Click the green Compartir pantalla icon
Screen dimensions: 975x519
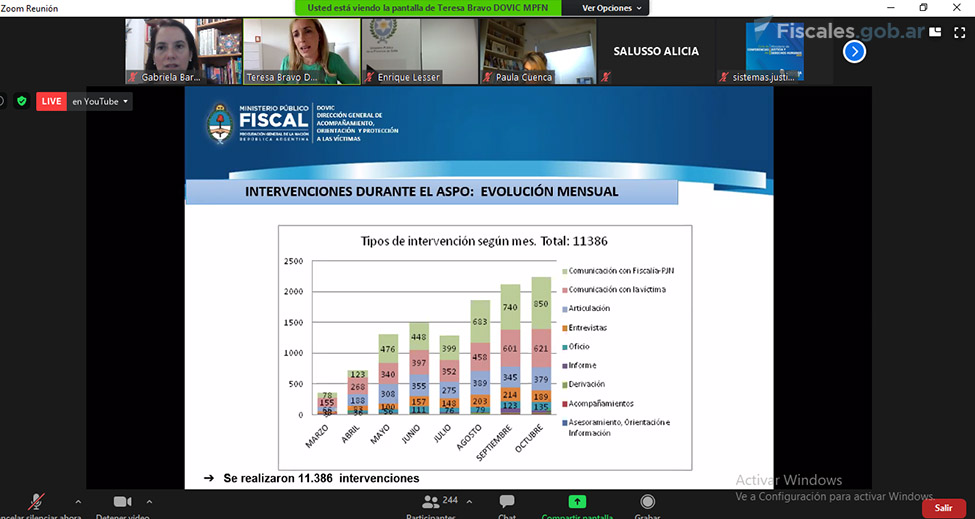pyautogui.click(x=577, y=502)
